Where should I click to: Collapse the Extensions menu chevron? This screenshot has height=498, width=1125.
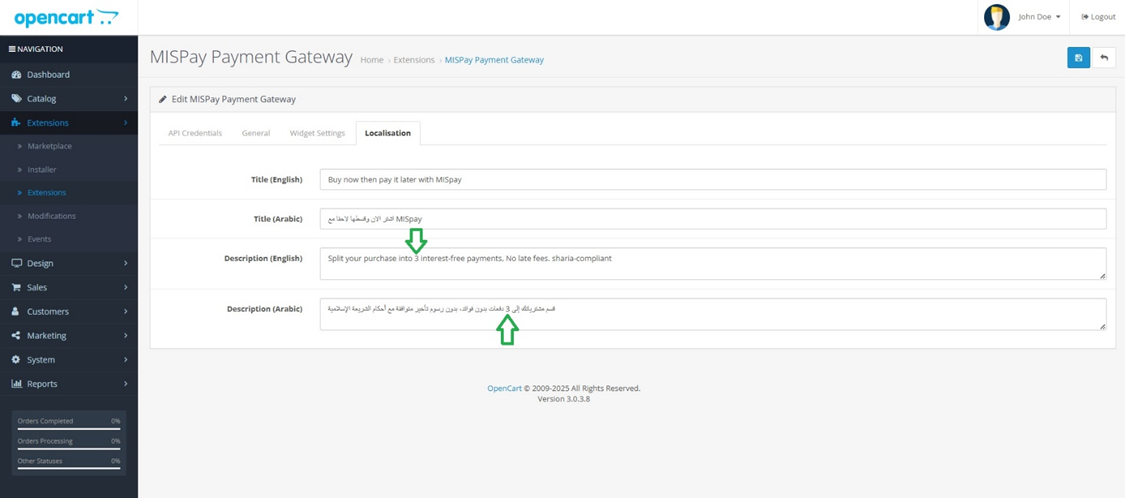126,123
